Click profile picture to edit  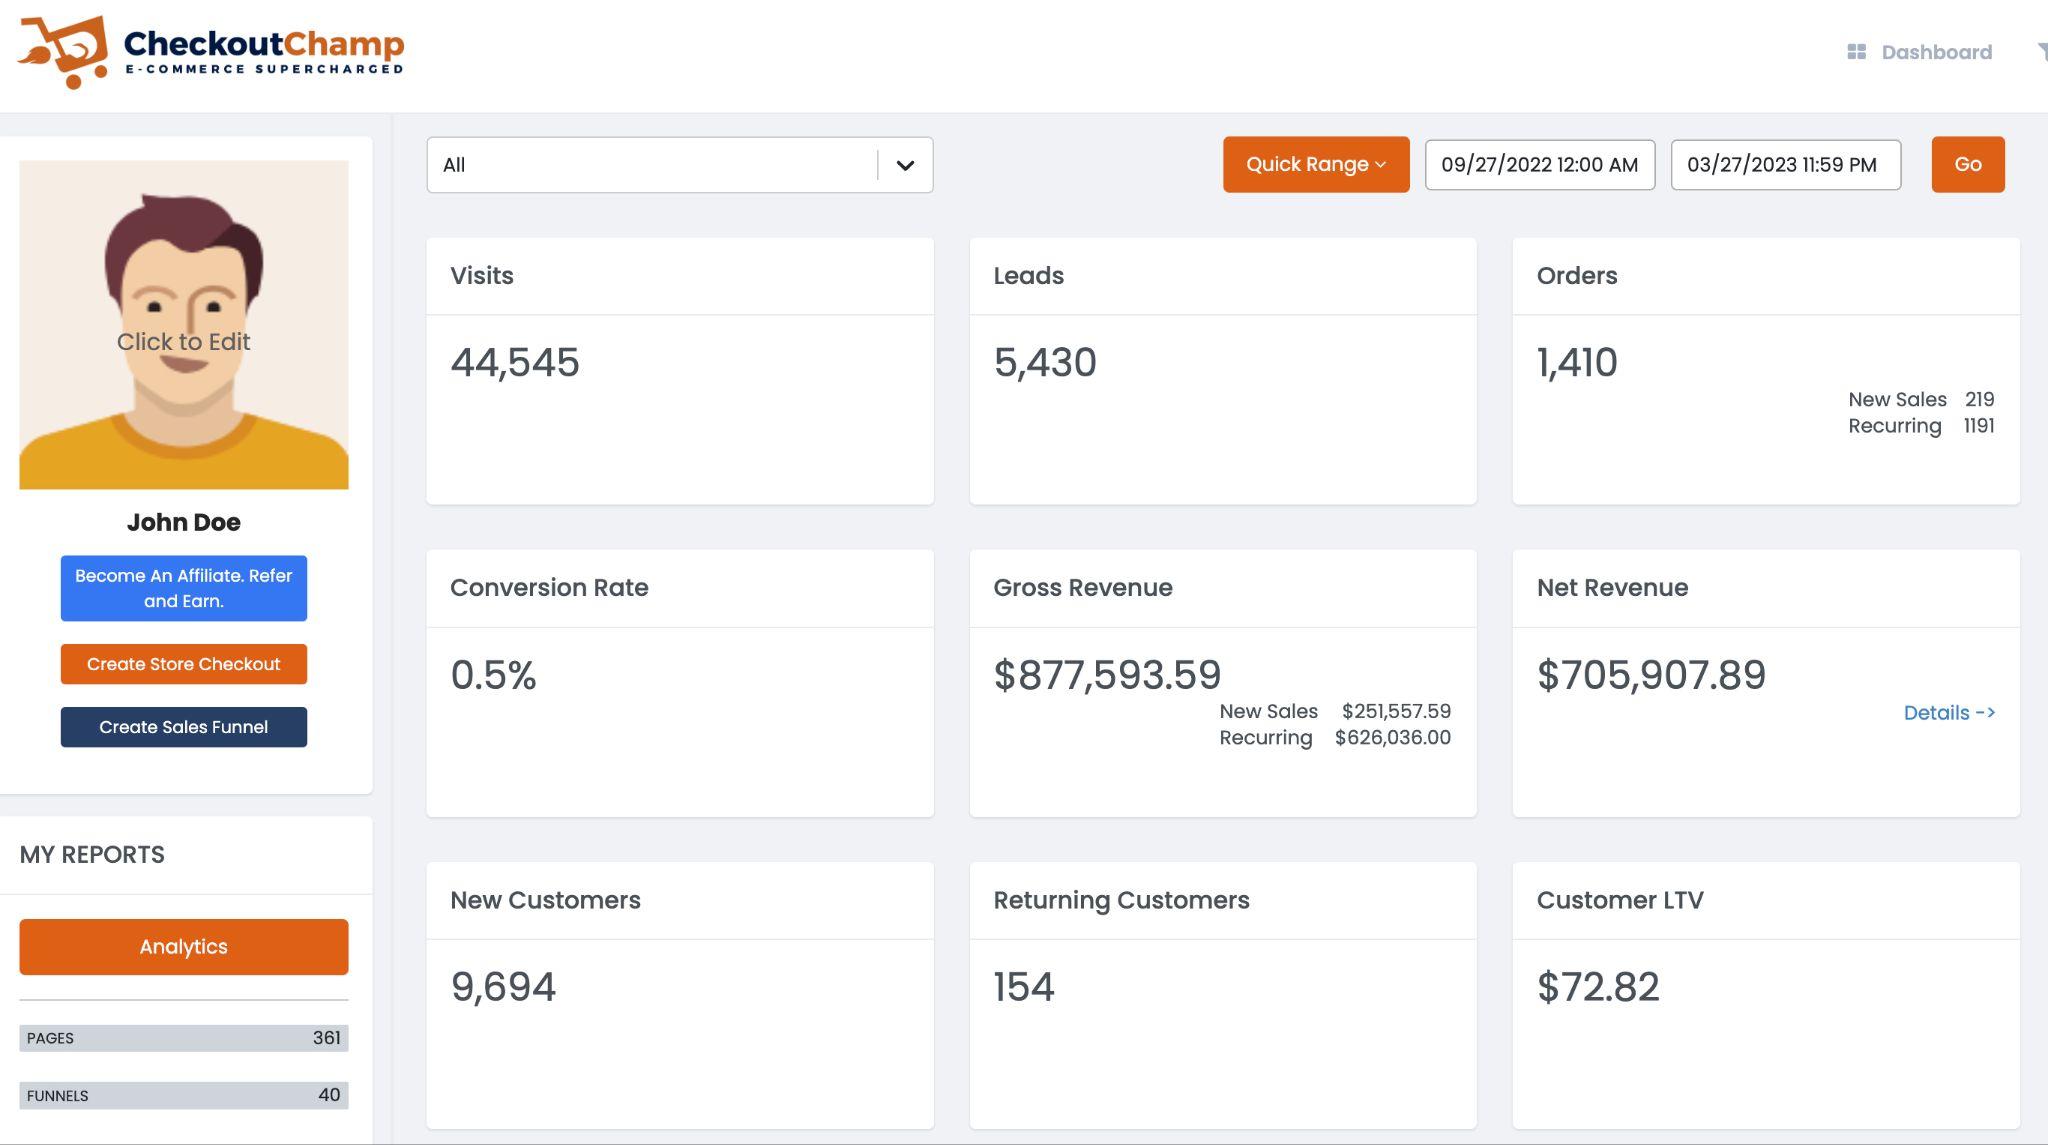click(184, 325)
